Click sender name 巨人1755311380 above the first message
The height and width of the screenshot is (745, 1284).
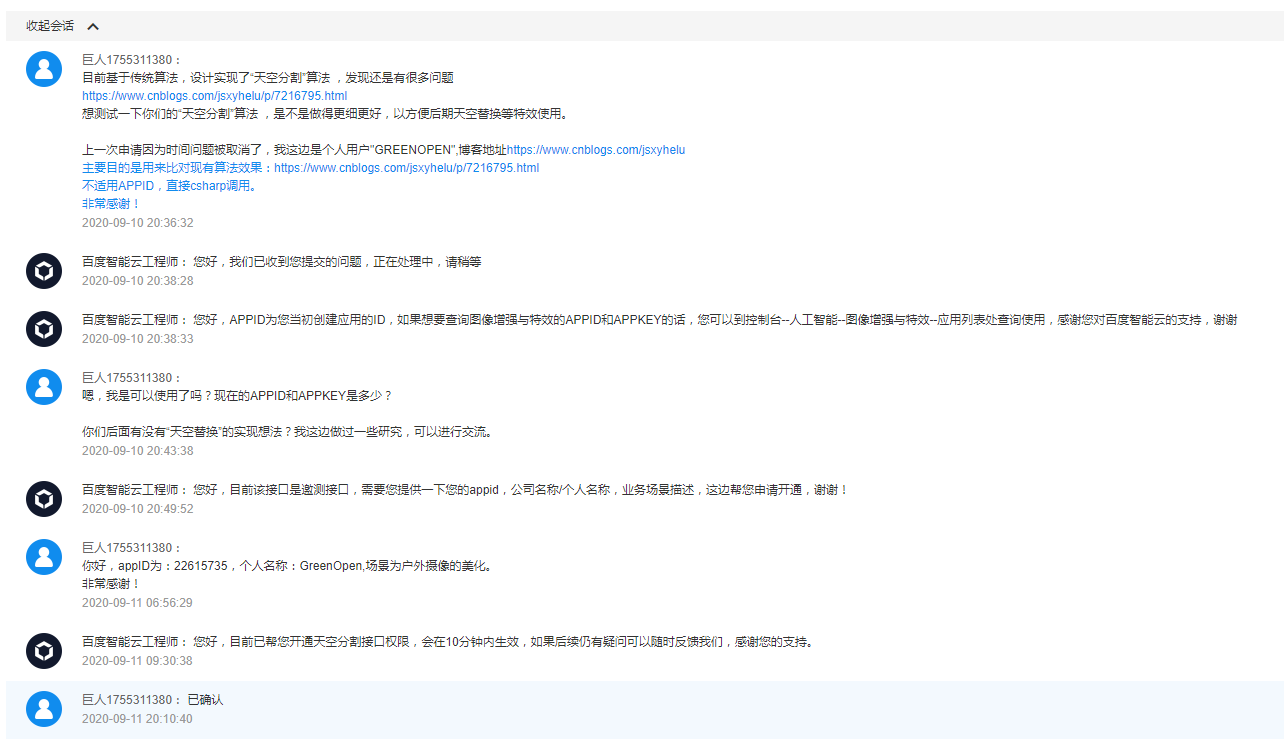[x=129, y=60]
